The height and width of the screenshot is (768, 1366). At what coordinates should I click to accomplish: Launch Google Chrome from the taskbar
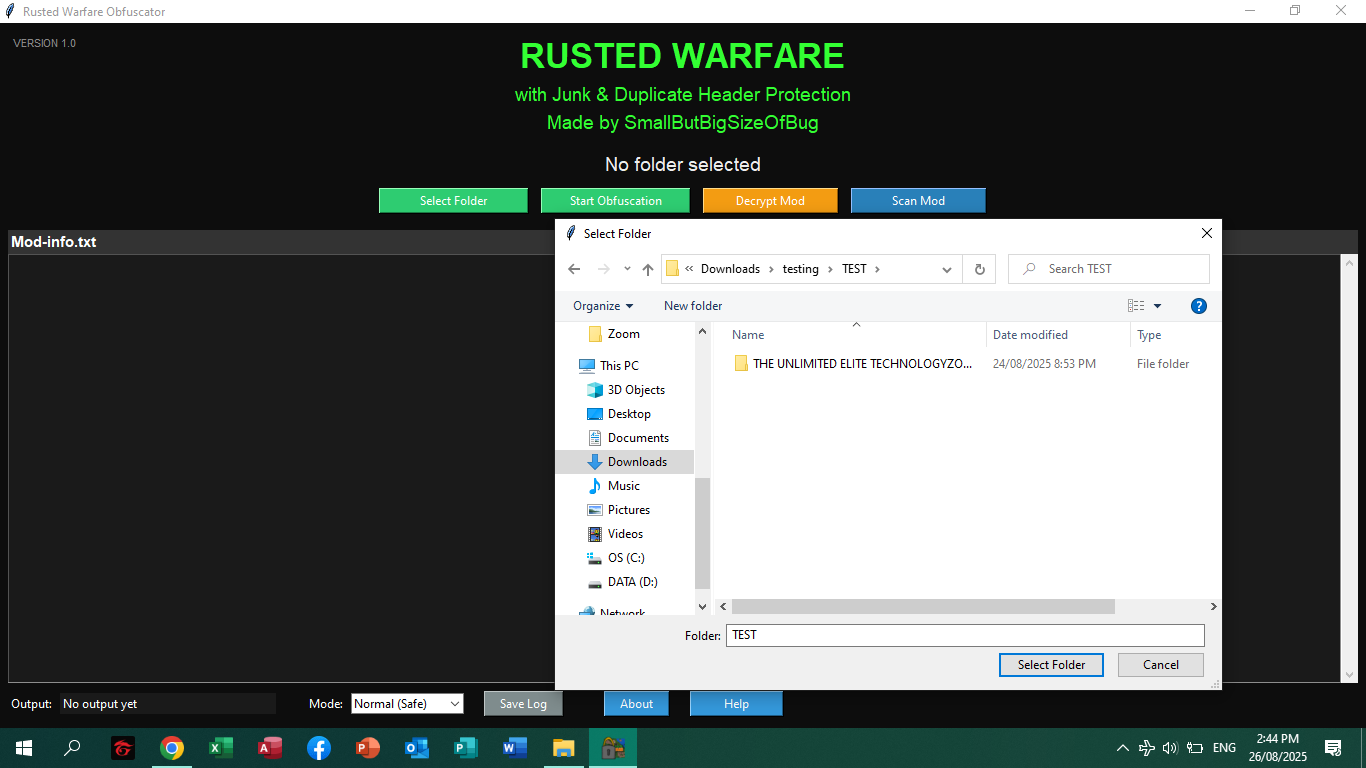(x=172, y=748)
